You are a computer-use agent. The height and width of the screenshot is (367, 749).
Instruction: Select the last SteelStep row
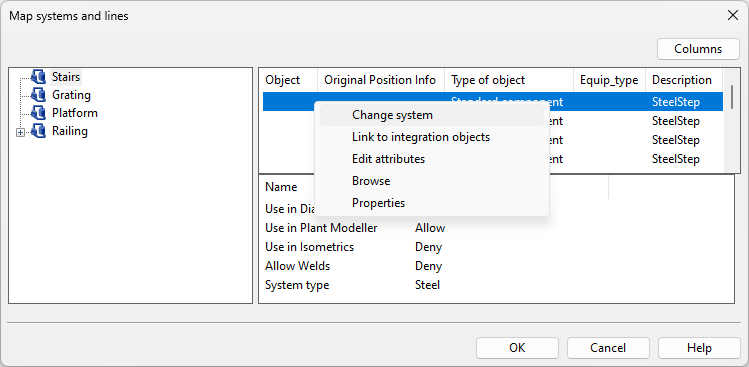click(492, 159)
